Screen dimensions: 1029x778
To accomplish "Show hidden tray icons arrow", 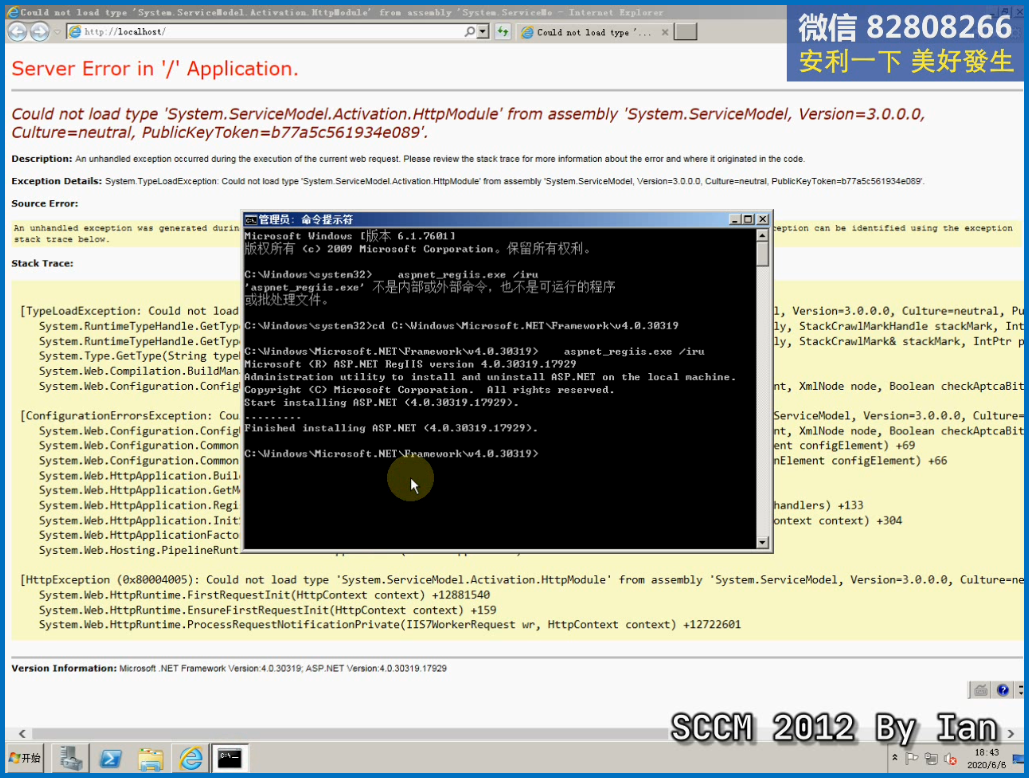I will [x=894, y=758].
